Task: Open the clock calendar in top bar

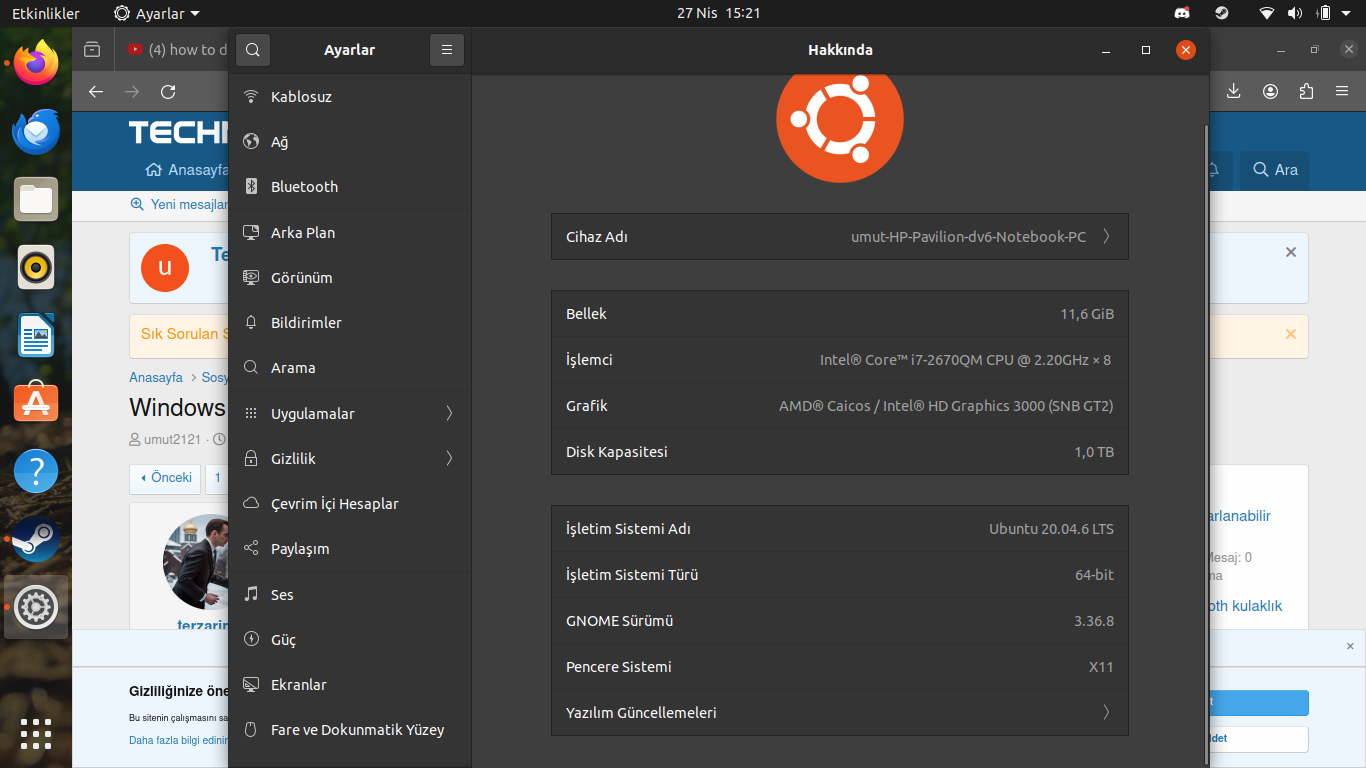Action: click(x=718, y=13)
